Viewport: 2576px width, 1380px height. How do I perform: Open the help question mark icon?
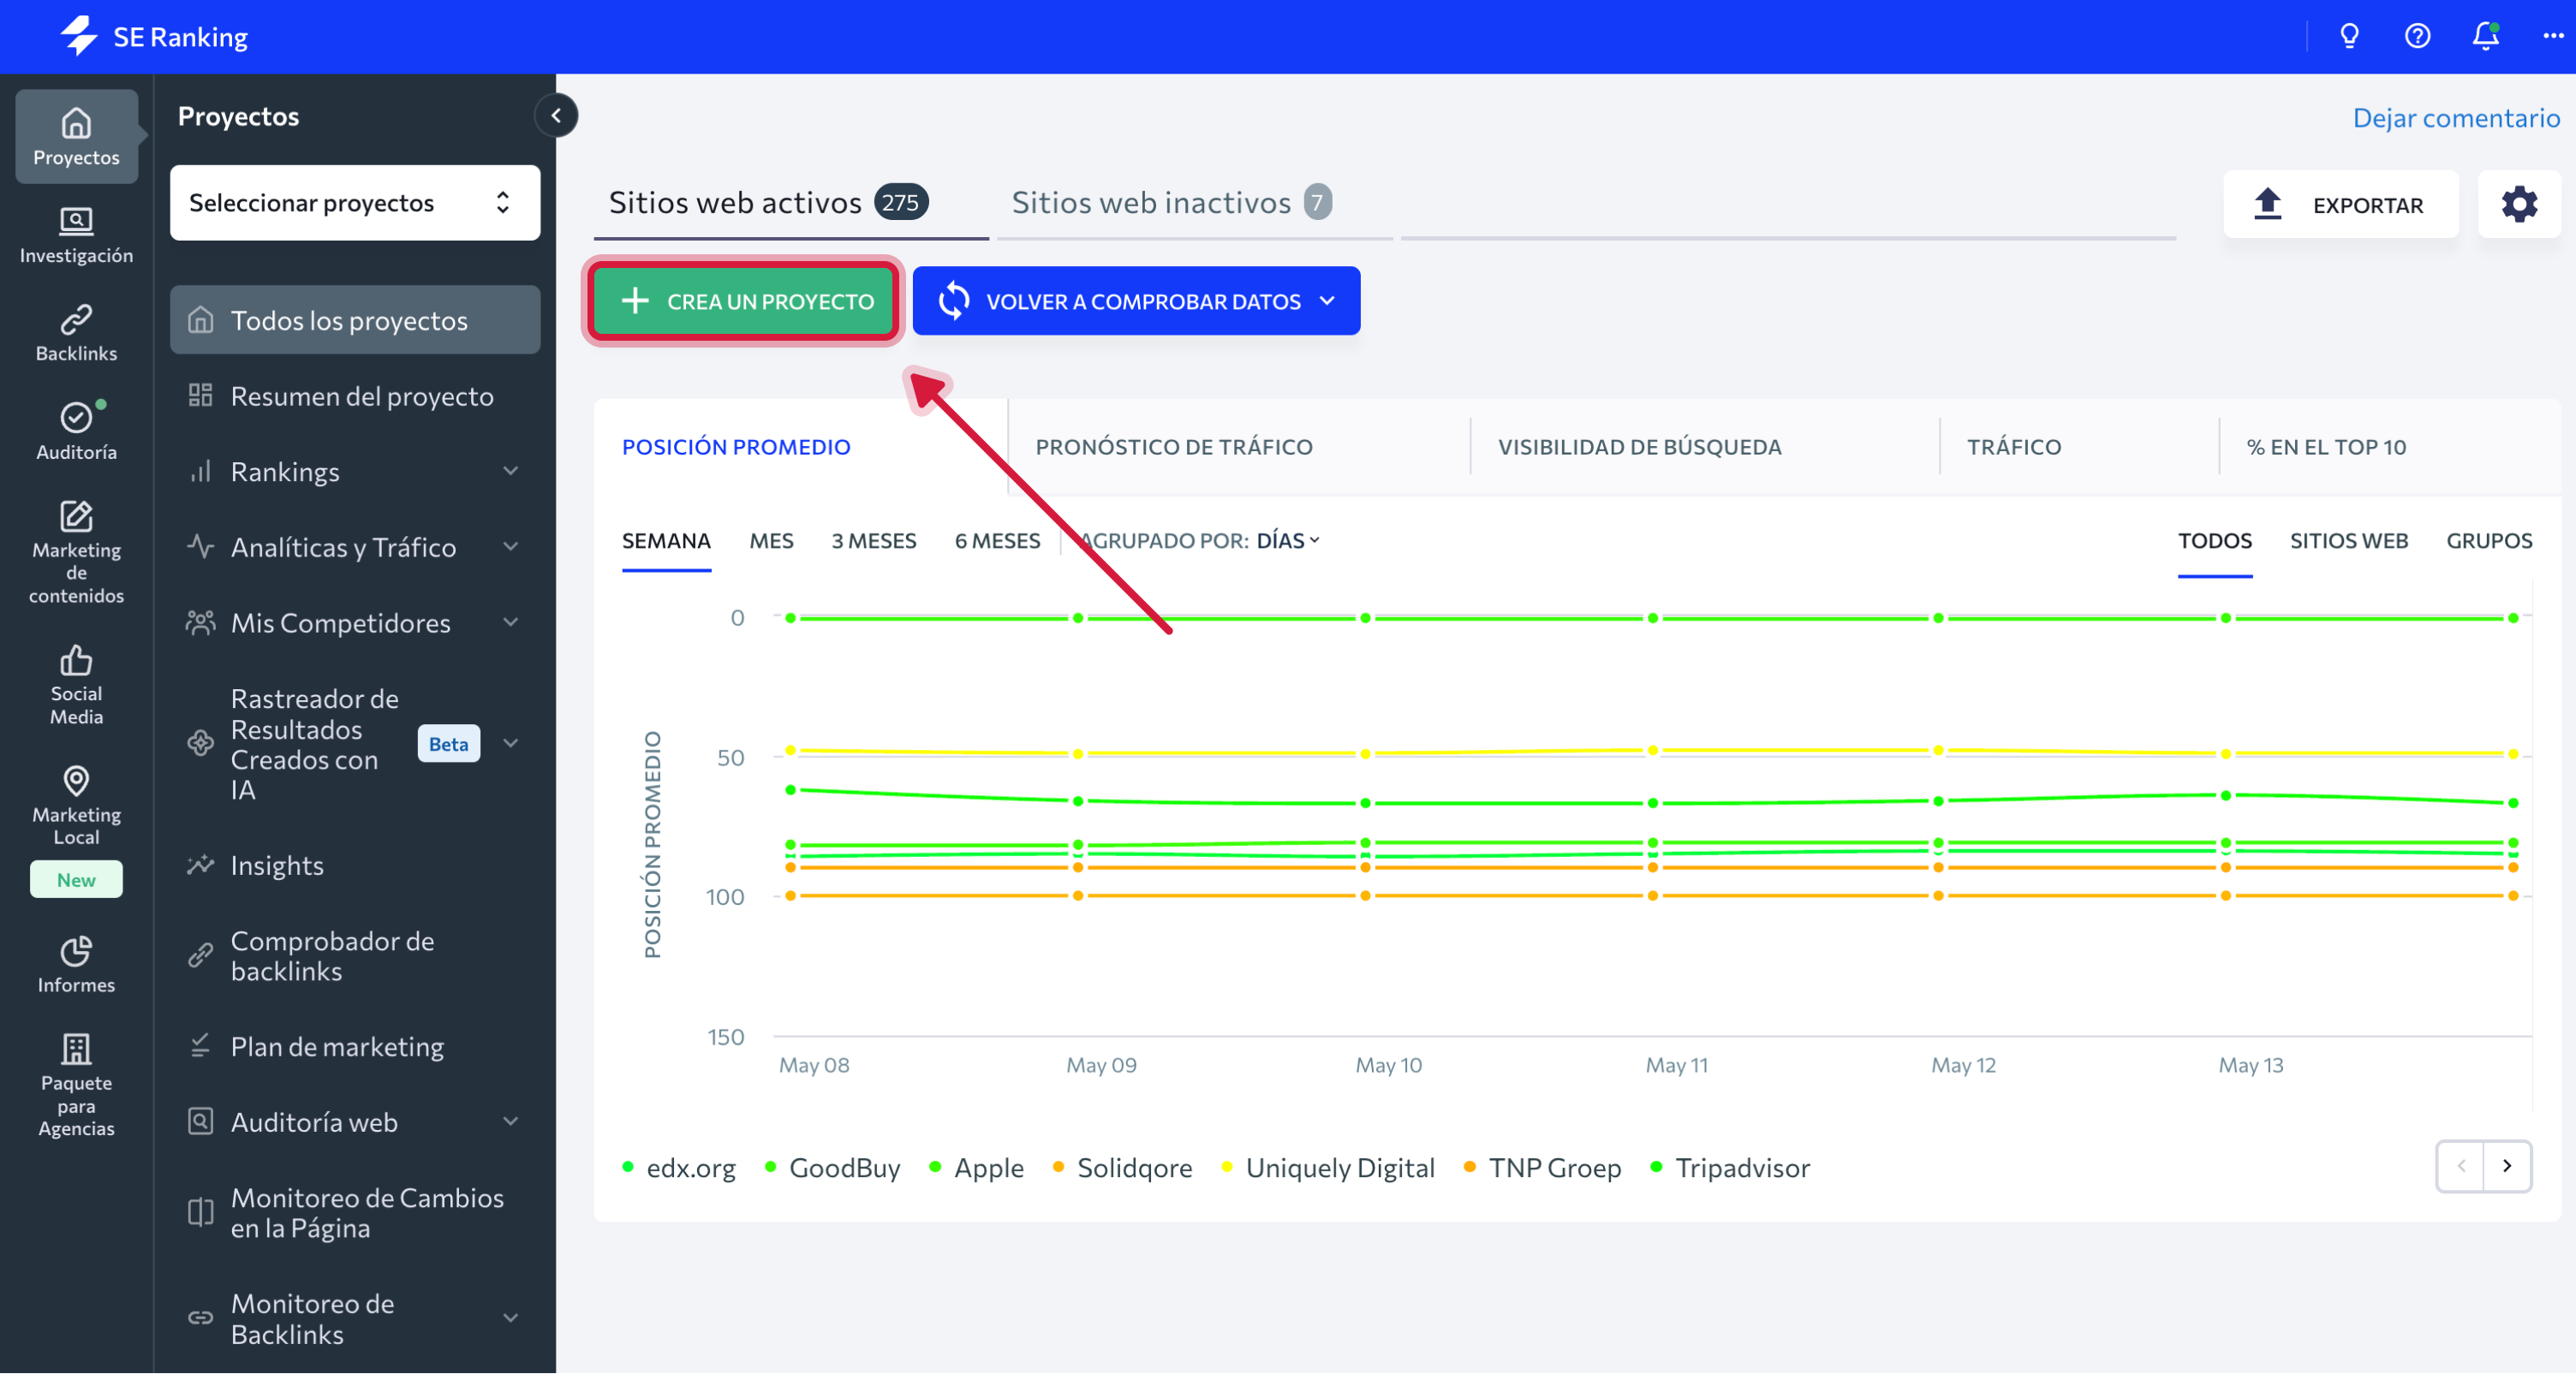tap(2417, 36)
